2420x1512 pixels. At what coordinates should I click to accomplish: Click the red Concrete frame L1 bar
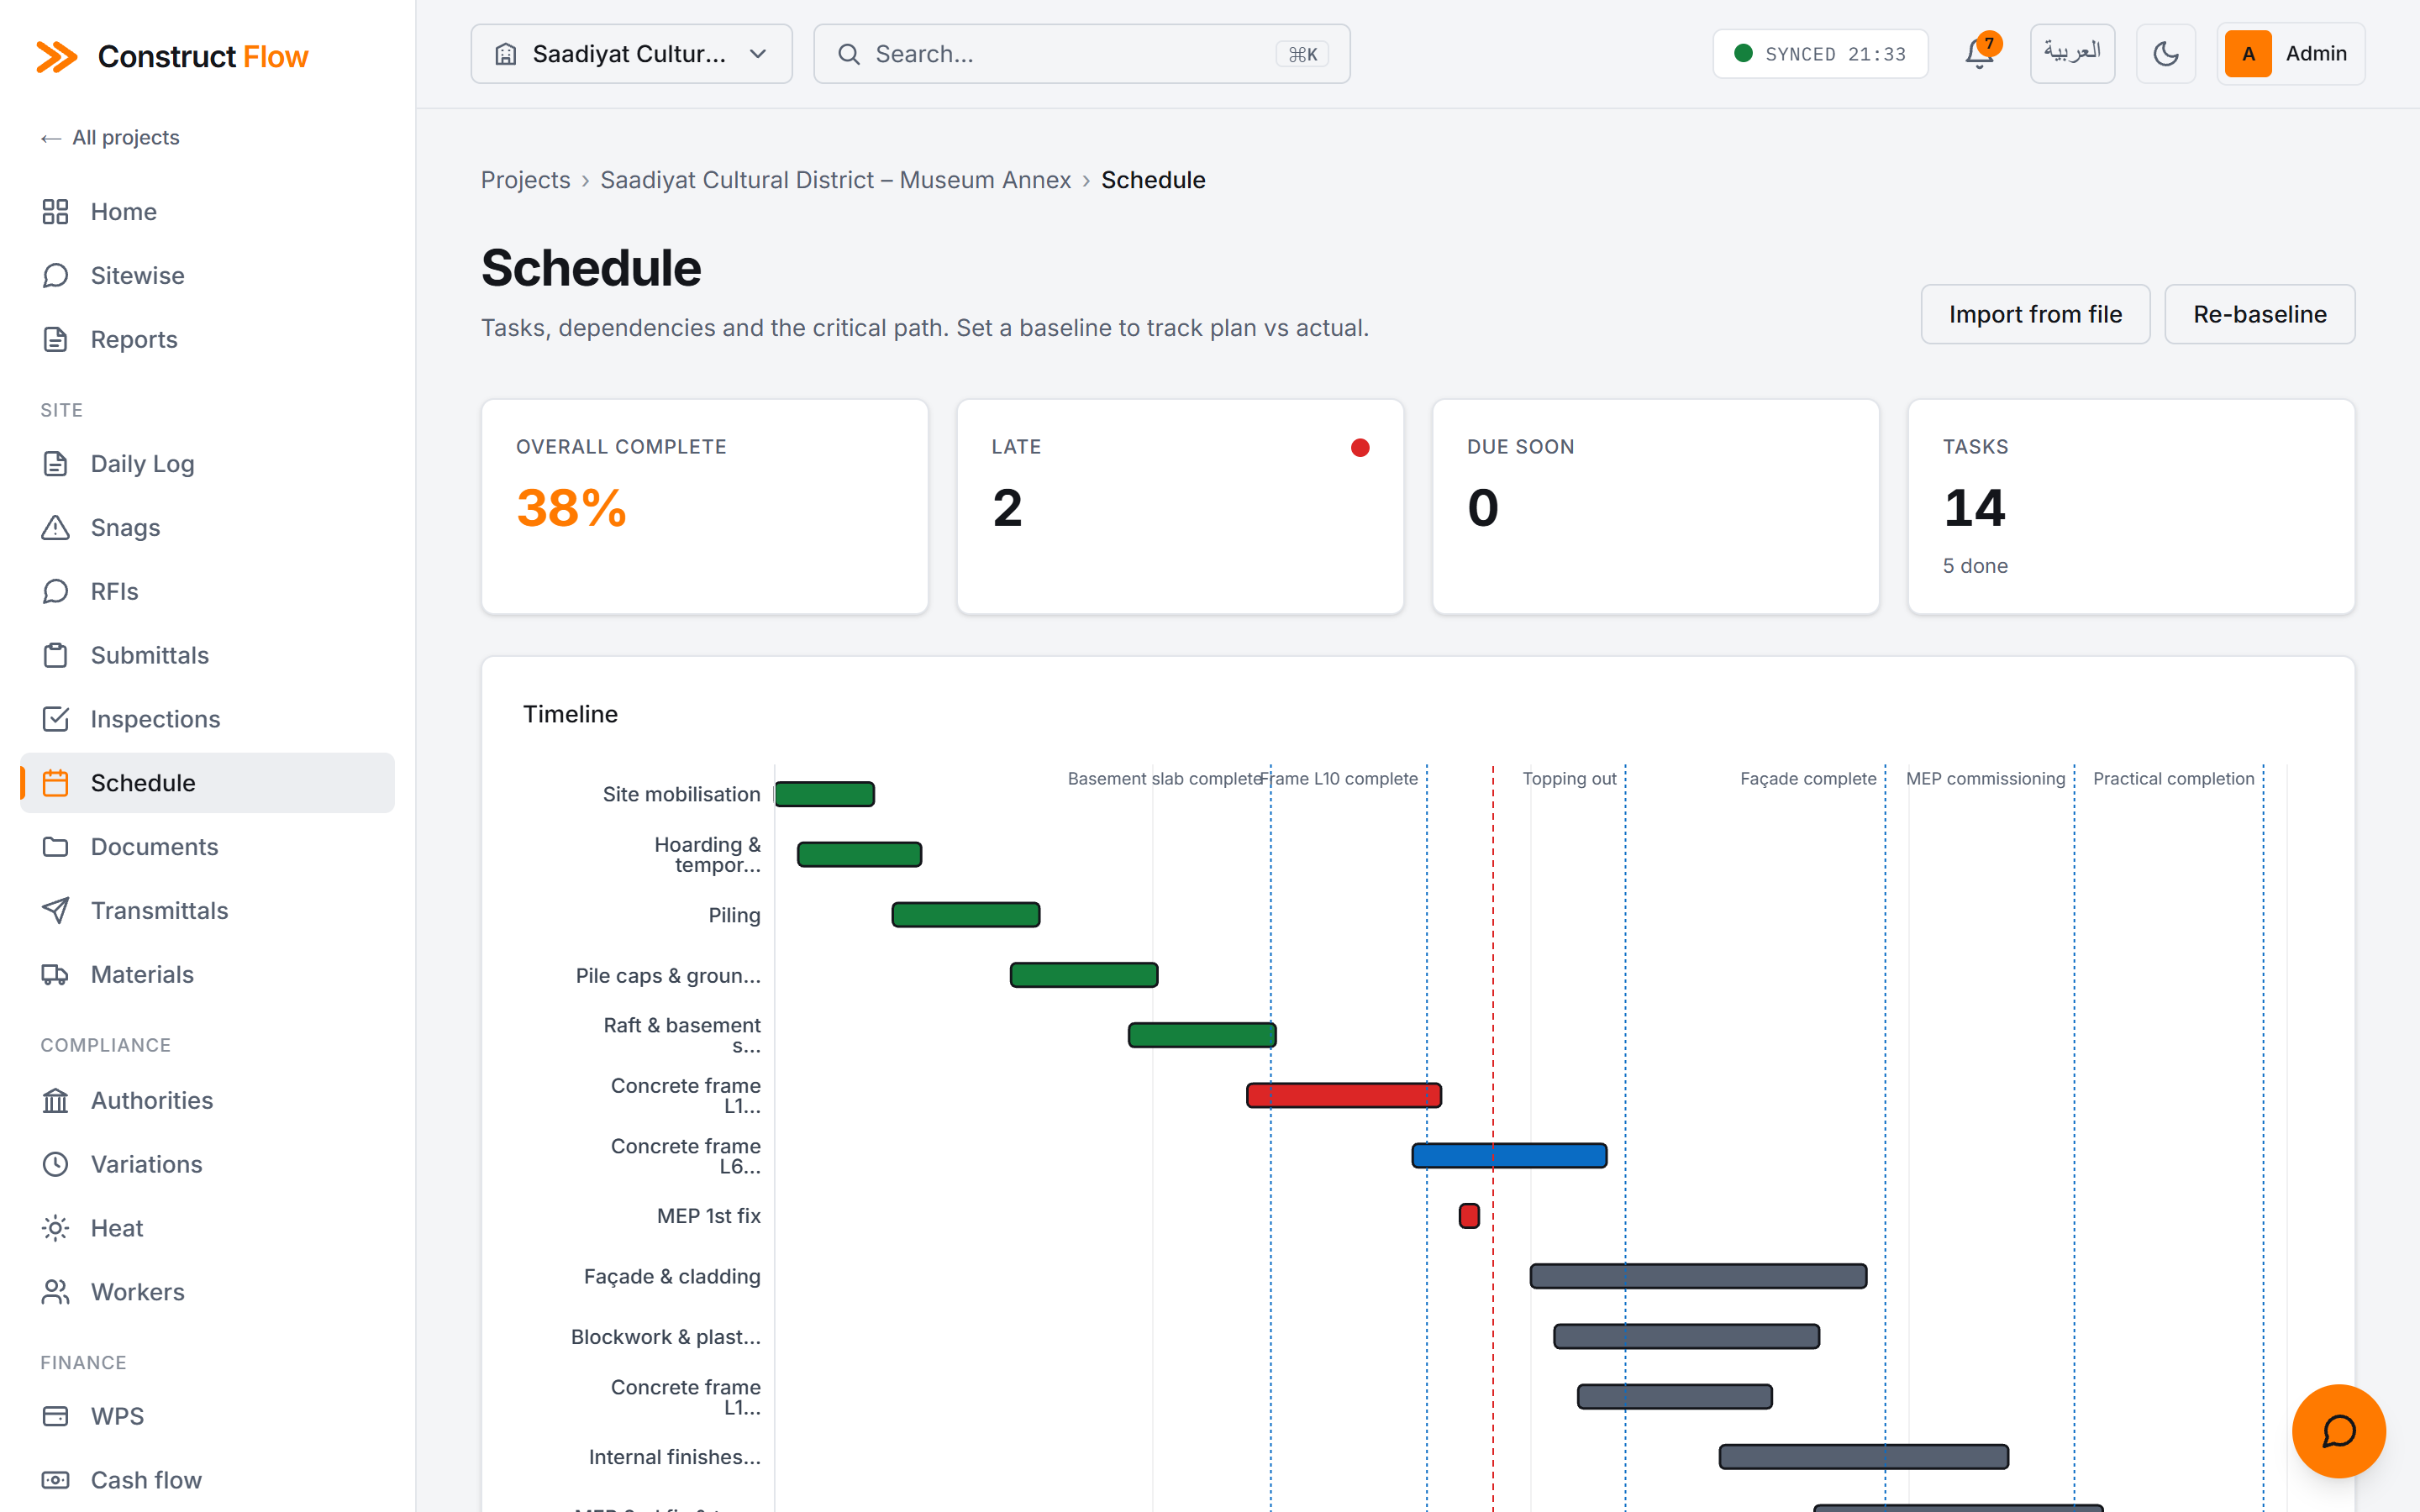click(1344, 1095)
